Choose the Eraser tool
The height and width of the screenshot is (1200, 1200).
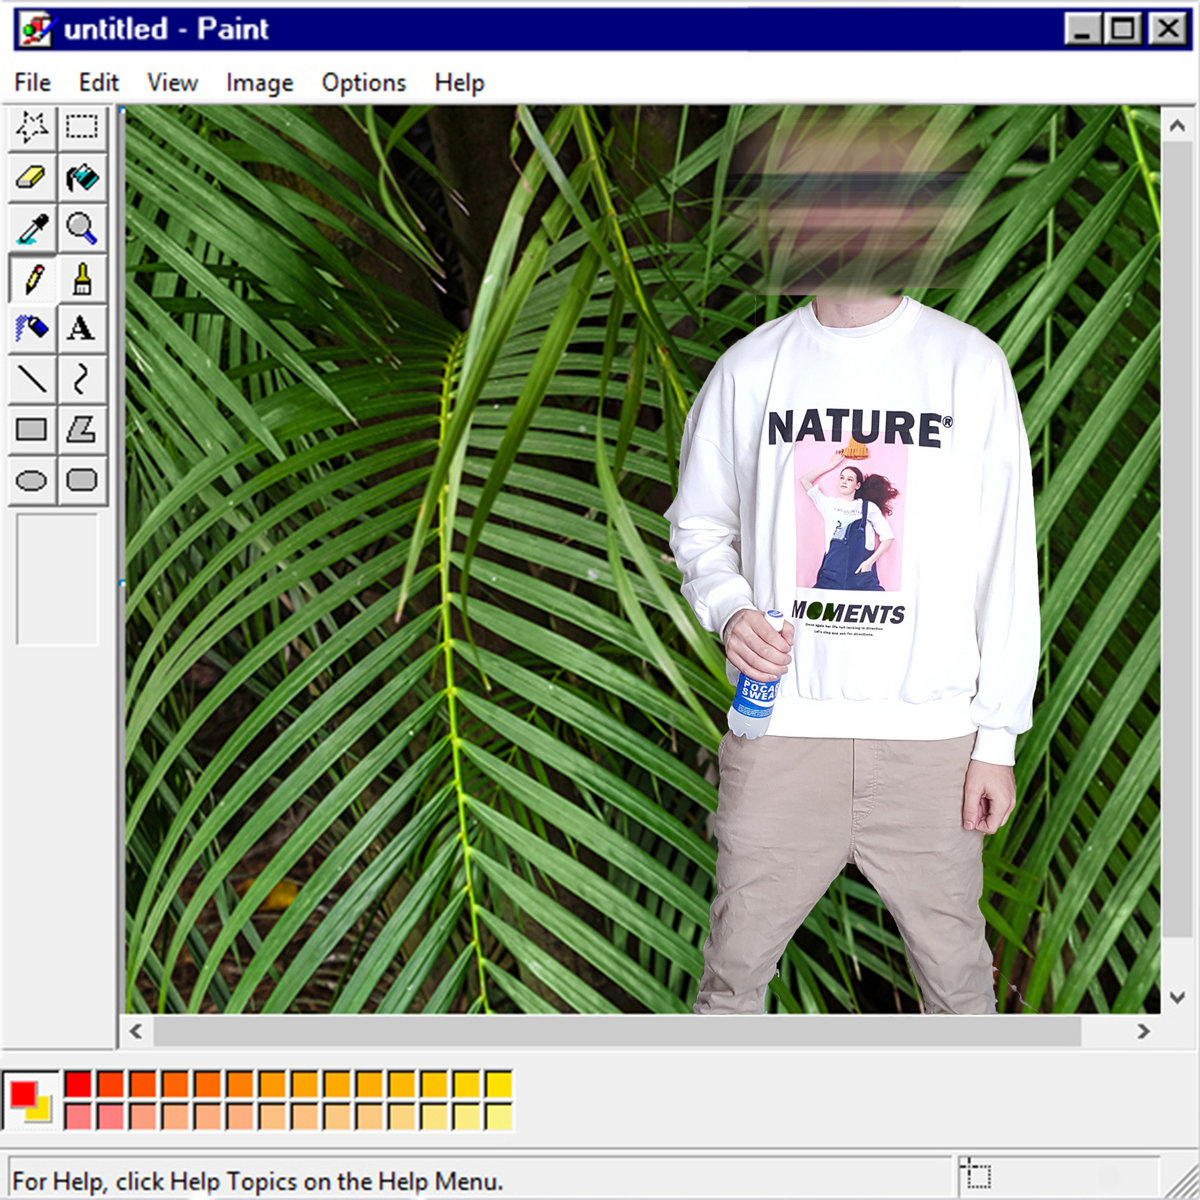click(x=32, y=178)
